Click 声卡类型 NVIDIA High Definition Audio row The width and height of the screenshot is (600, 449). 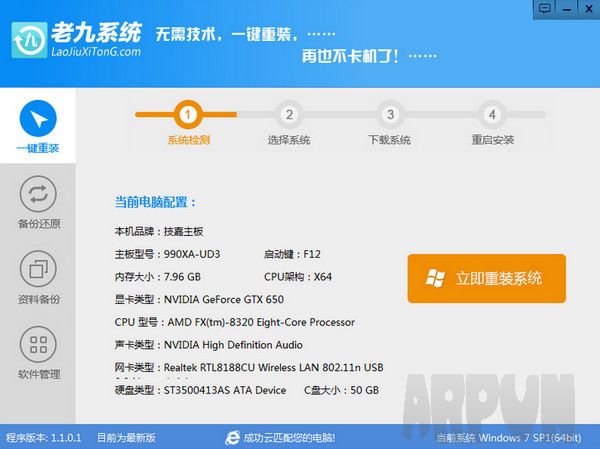click(209, 345)
